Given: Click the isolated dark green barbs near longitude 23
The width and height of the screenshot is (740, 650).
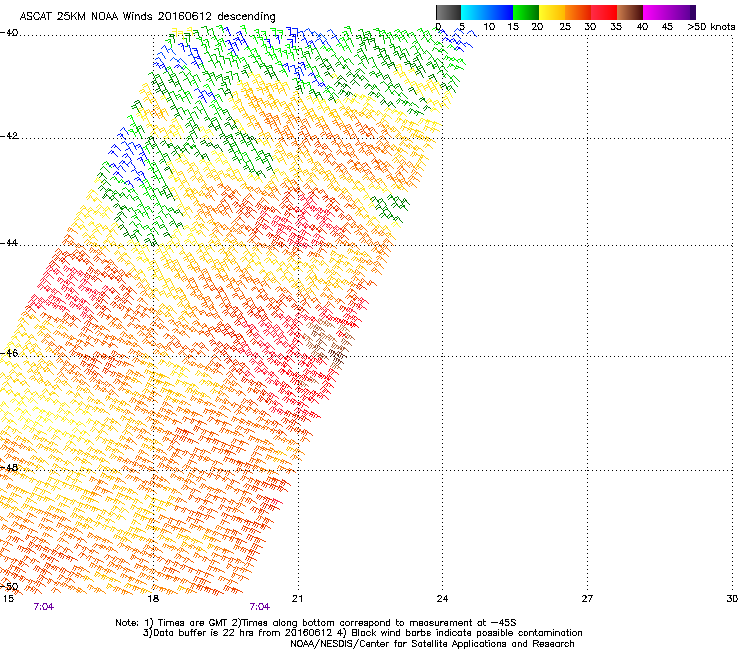Looking at the screenshot, I should 389,208.
